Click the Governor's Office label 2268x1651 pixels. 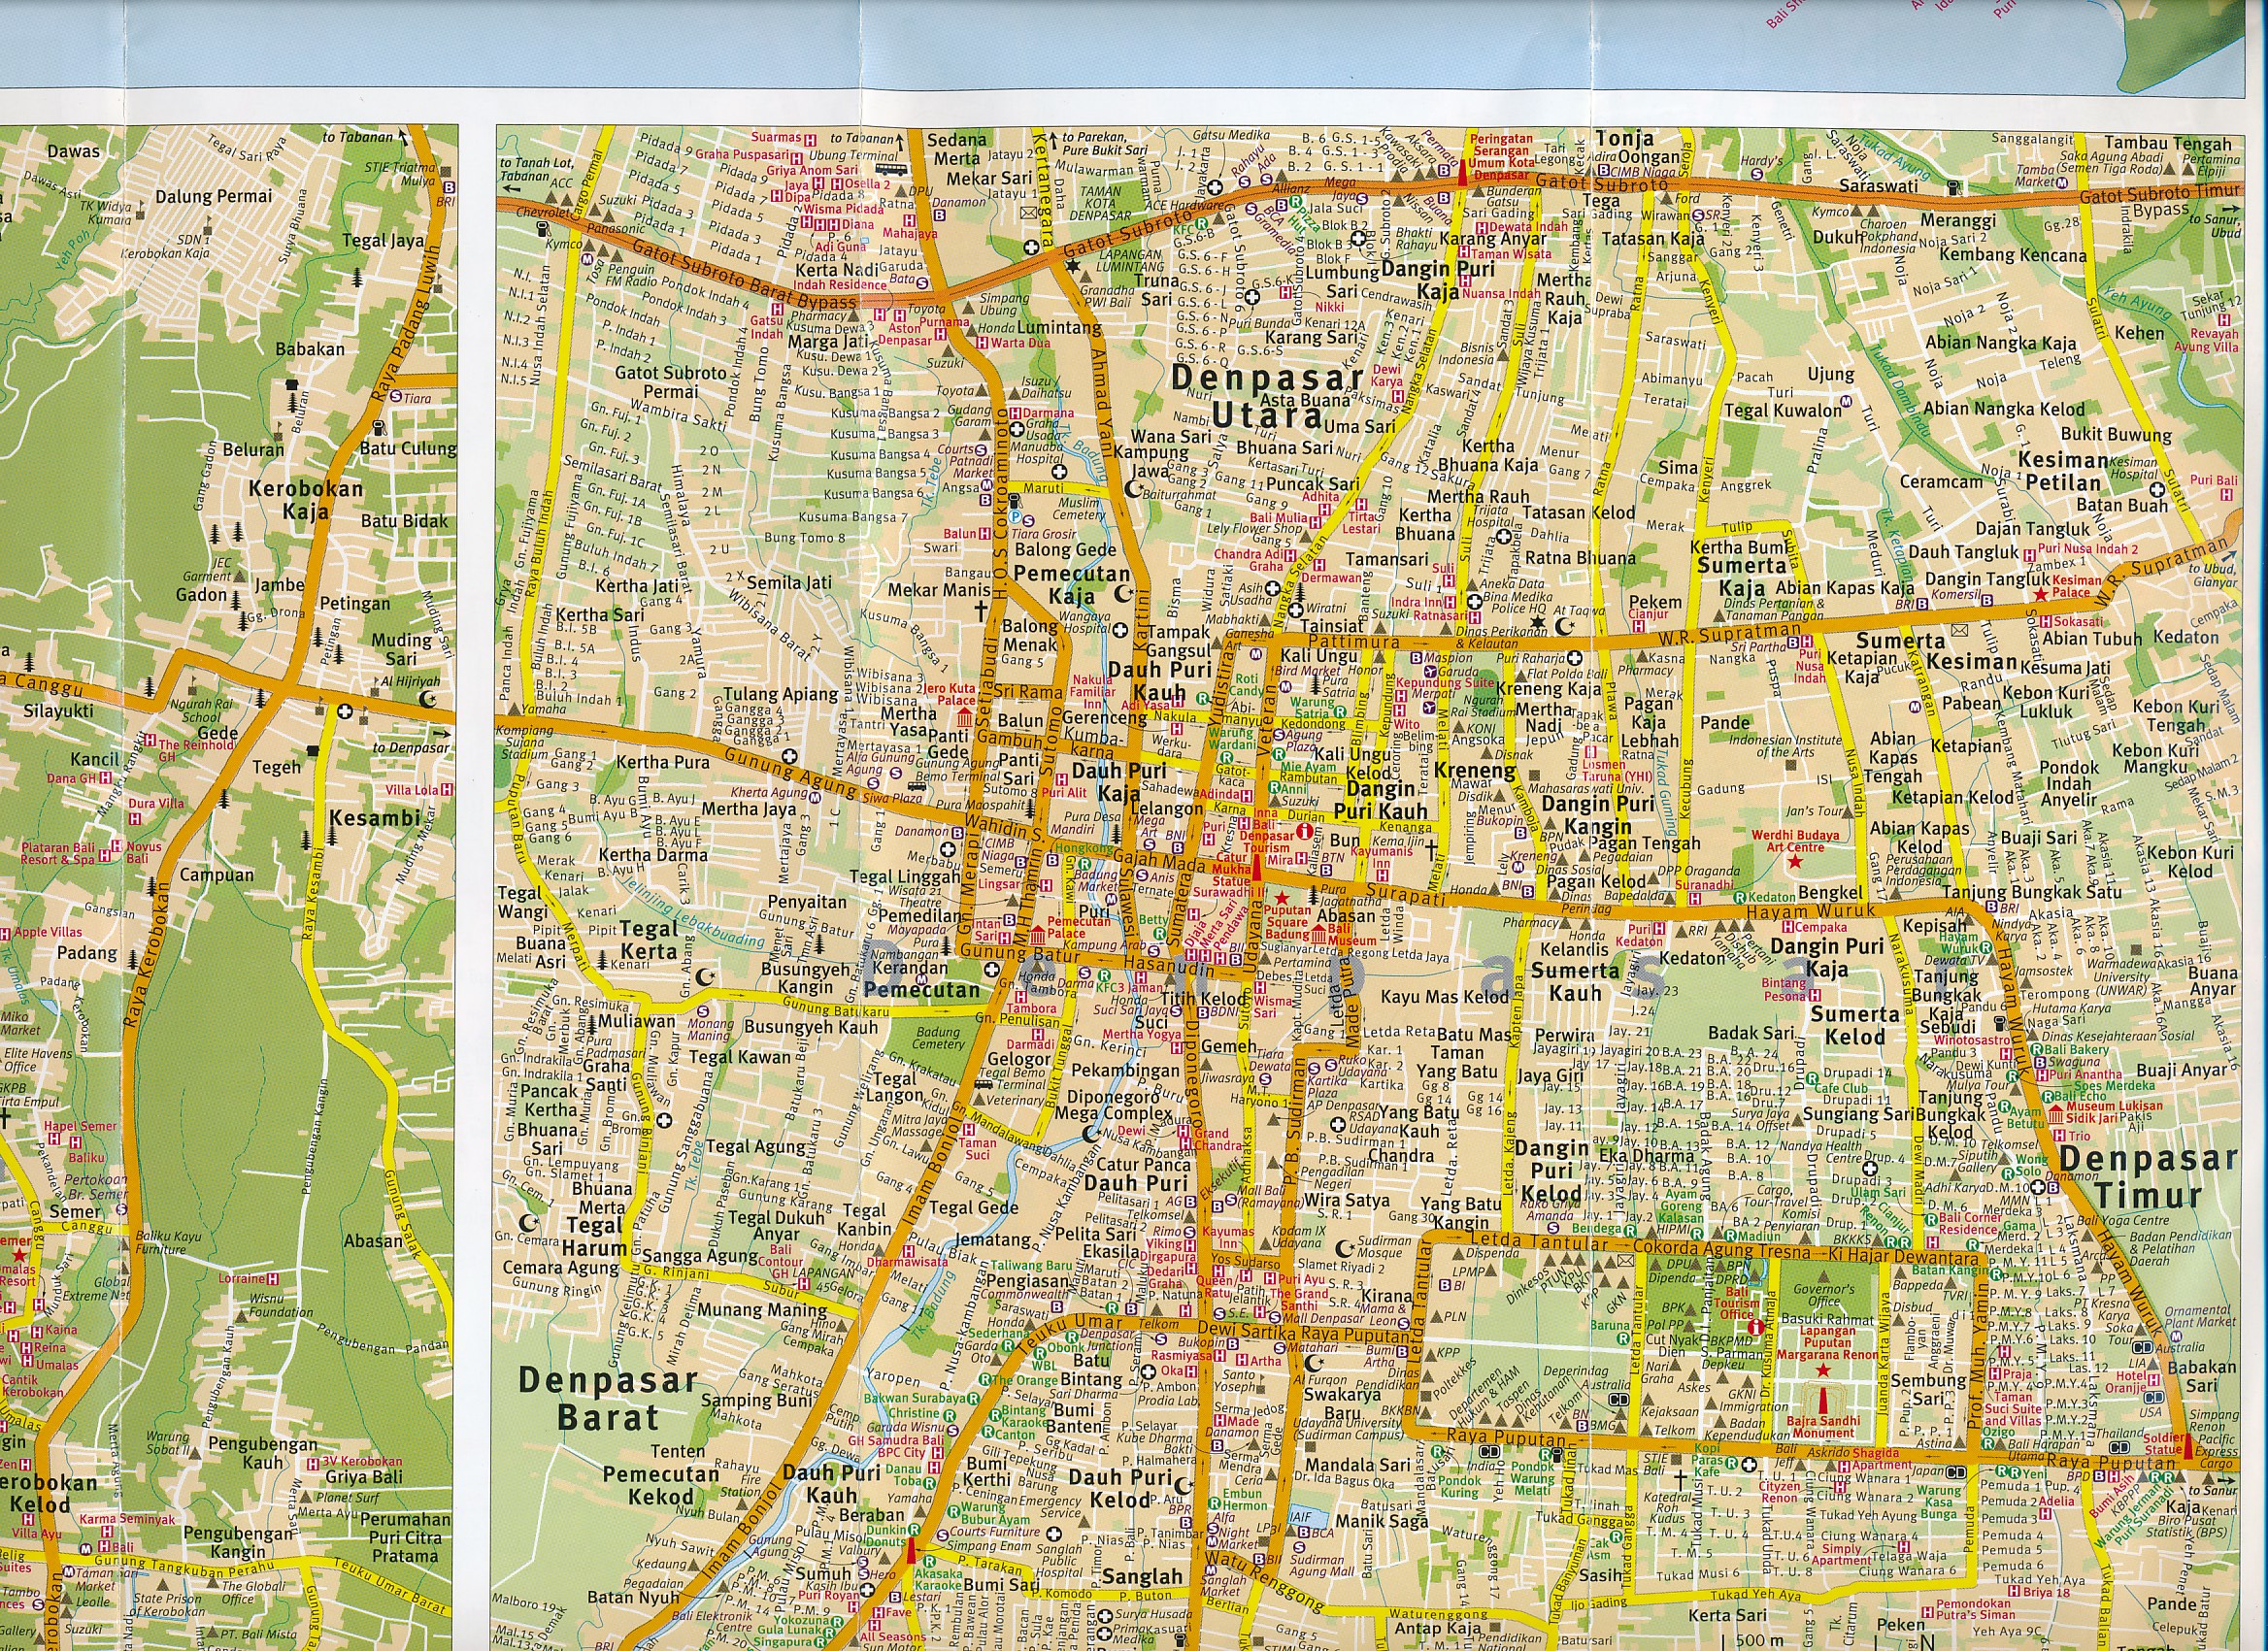pyautogui.click(x=1824, y=1295)
